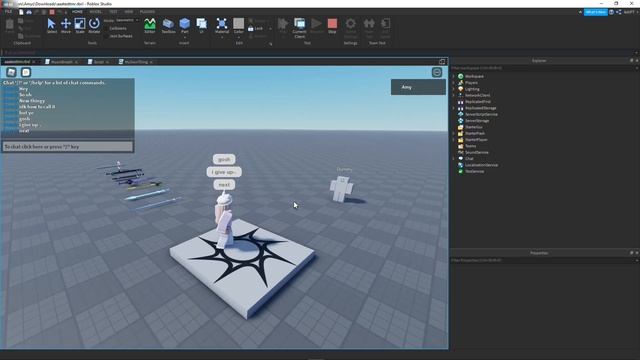Click the Paste clipboard icon

[x=9, y=26]
